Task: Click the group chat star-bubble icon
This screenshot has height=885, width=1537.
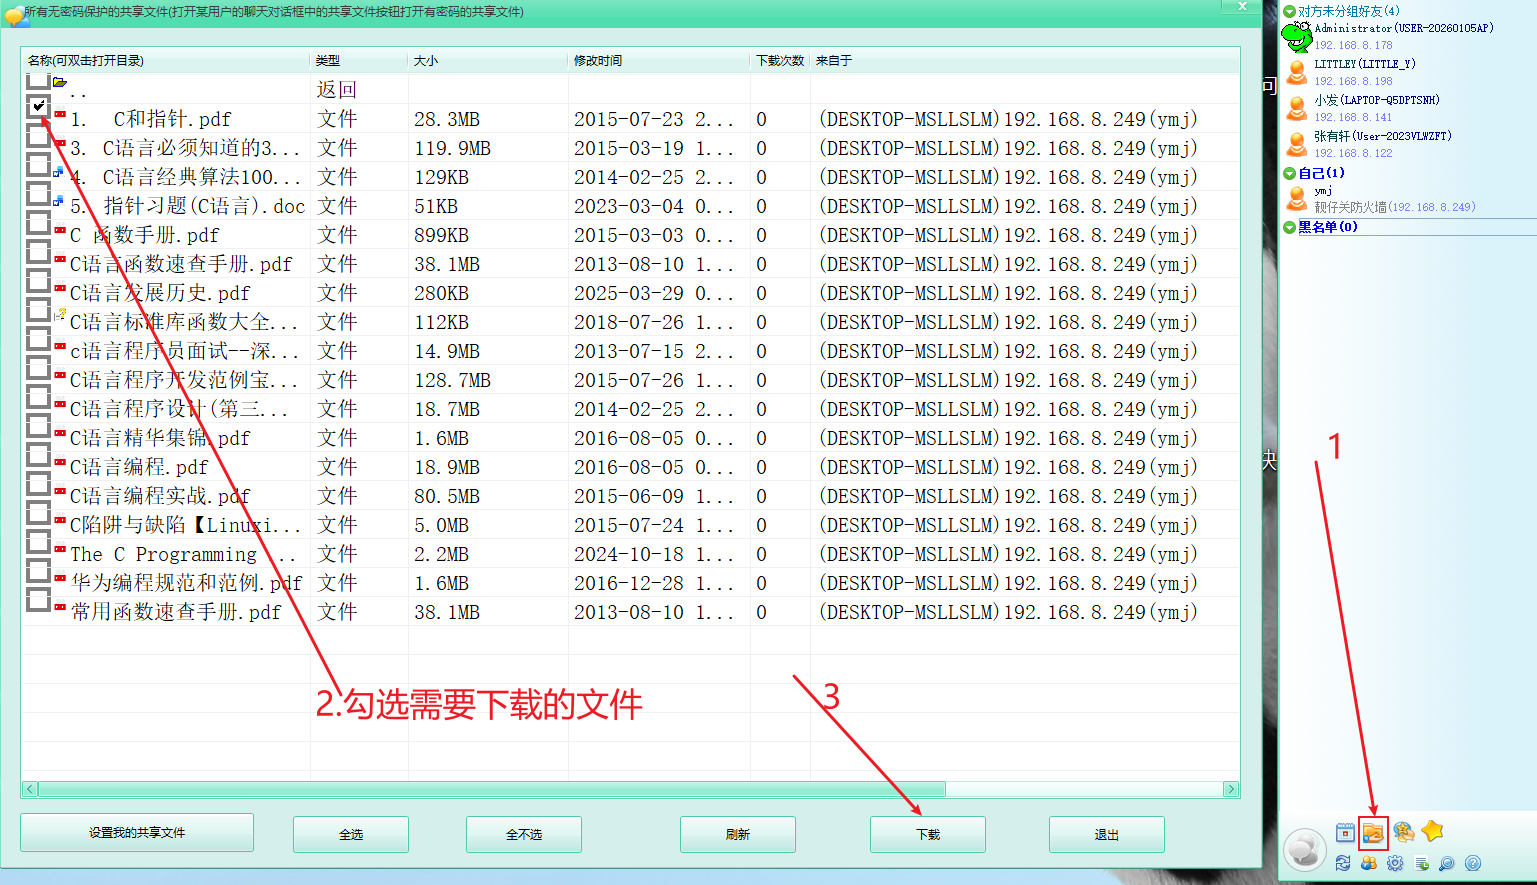Action: pyautogui.click(x=1403, y=832)
